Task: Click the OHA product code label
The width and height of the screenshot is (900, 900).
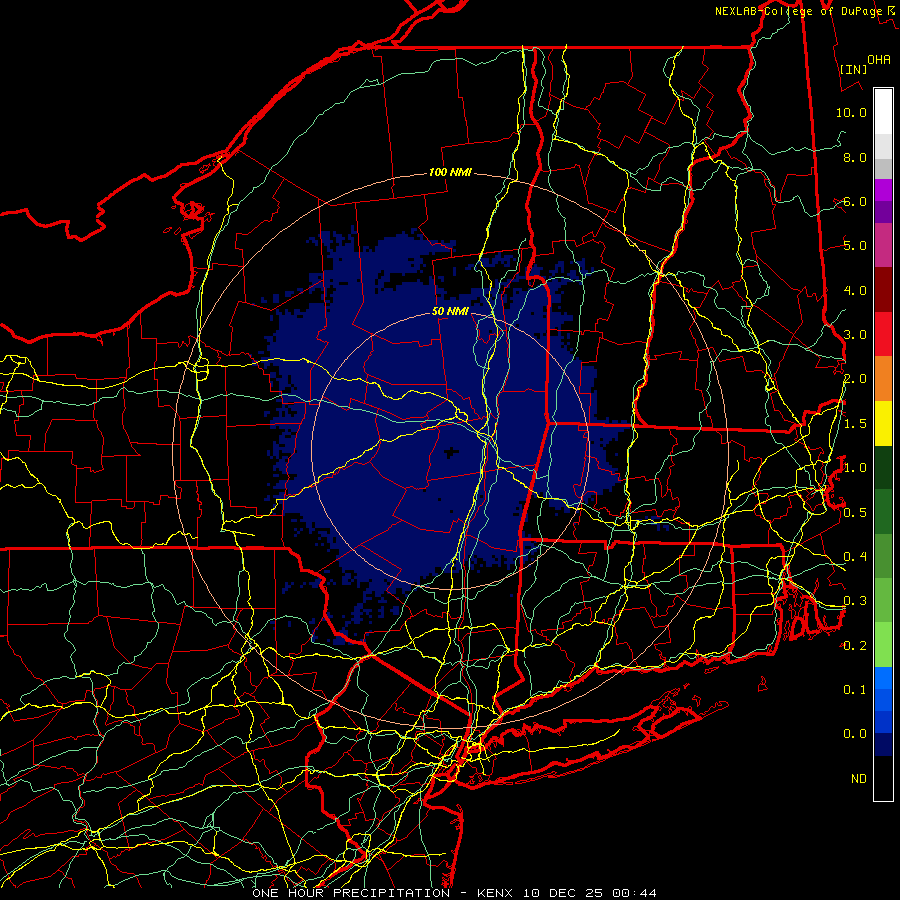Action: click(879, 60)
